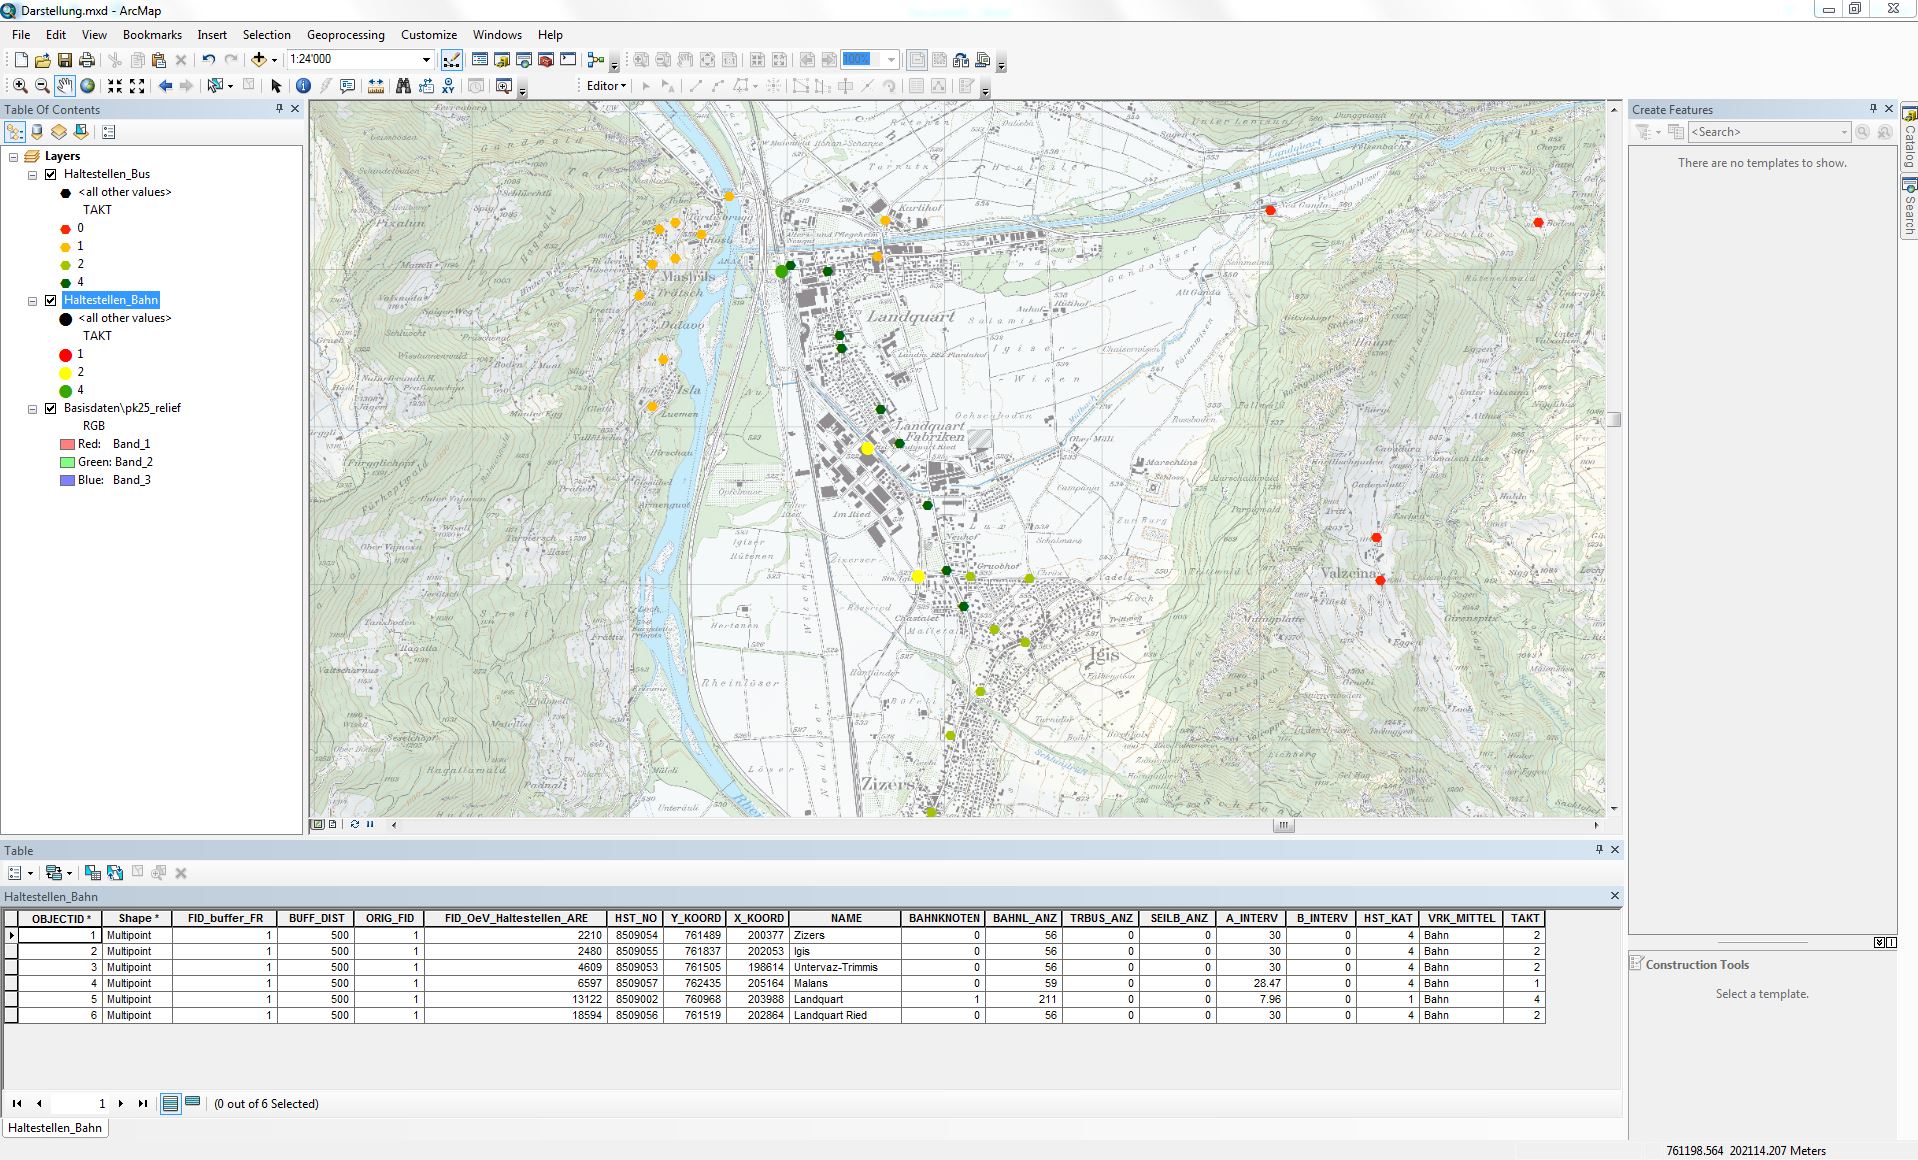The image size is (1918, 1160).
Task: Click Switch Selection in the table toolbar
Action: click(x=115, y=873)
